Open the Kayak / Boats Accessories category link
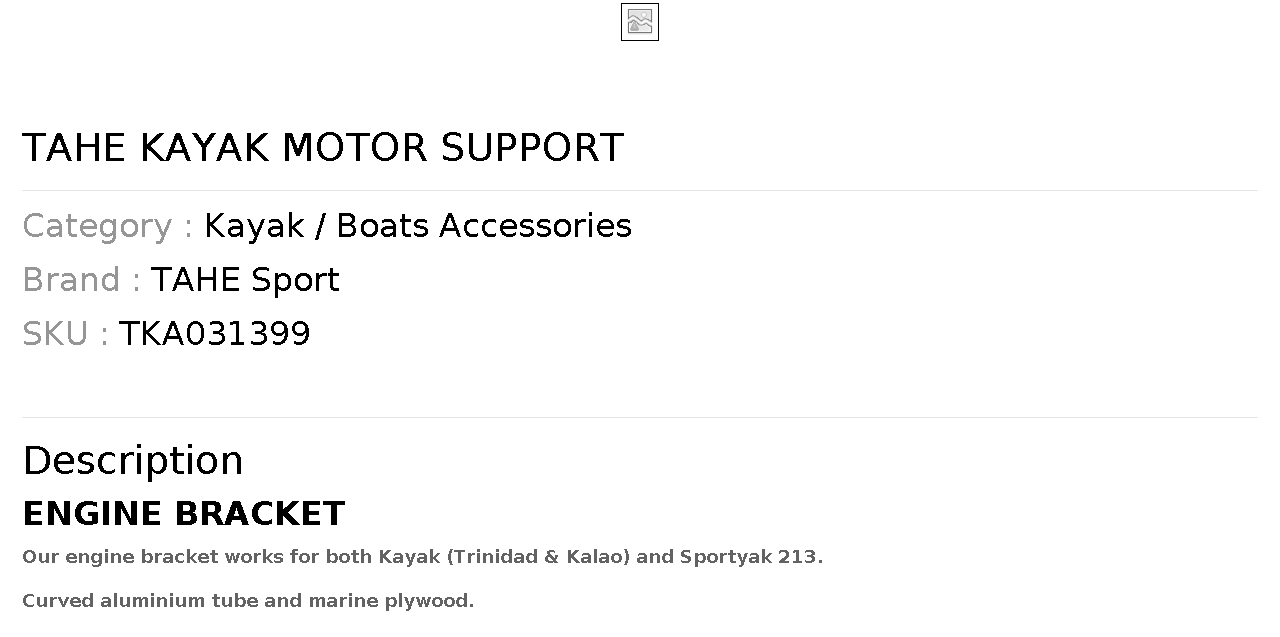The height and width of the screenshot is (637, 1280). (x=418, y=226)
